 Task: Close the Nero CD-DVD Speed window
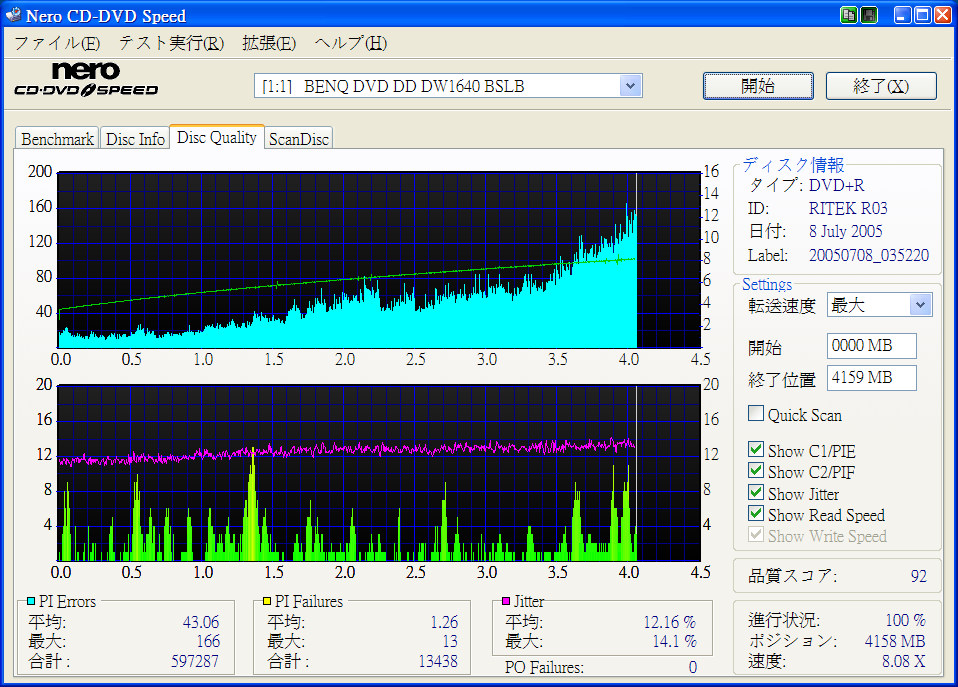tap(943, 15)
